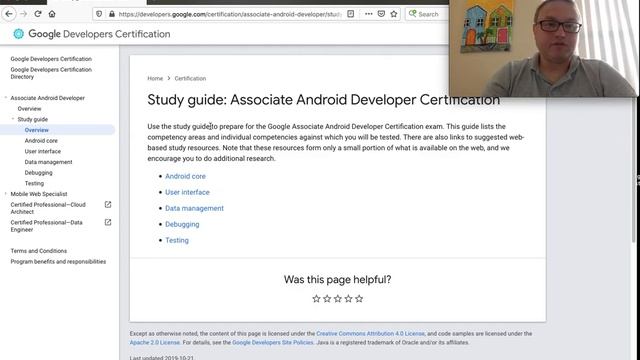This screenshot has width=640, height=360.
Task: Open Data management in the sidebar
Action: (49, 162)
